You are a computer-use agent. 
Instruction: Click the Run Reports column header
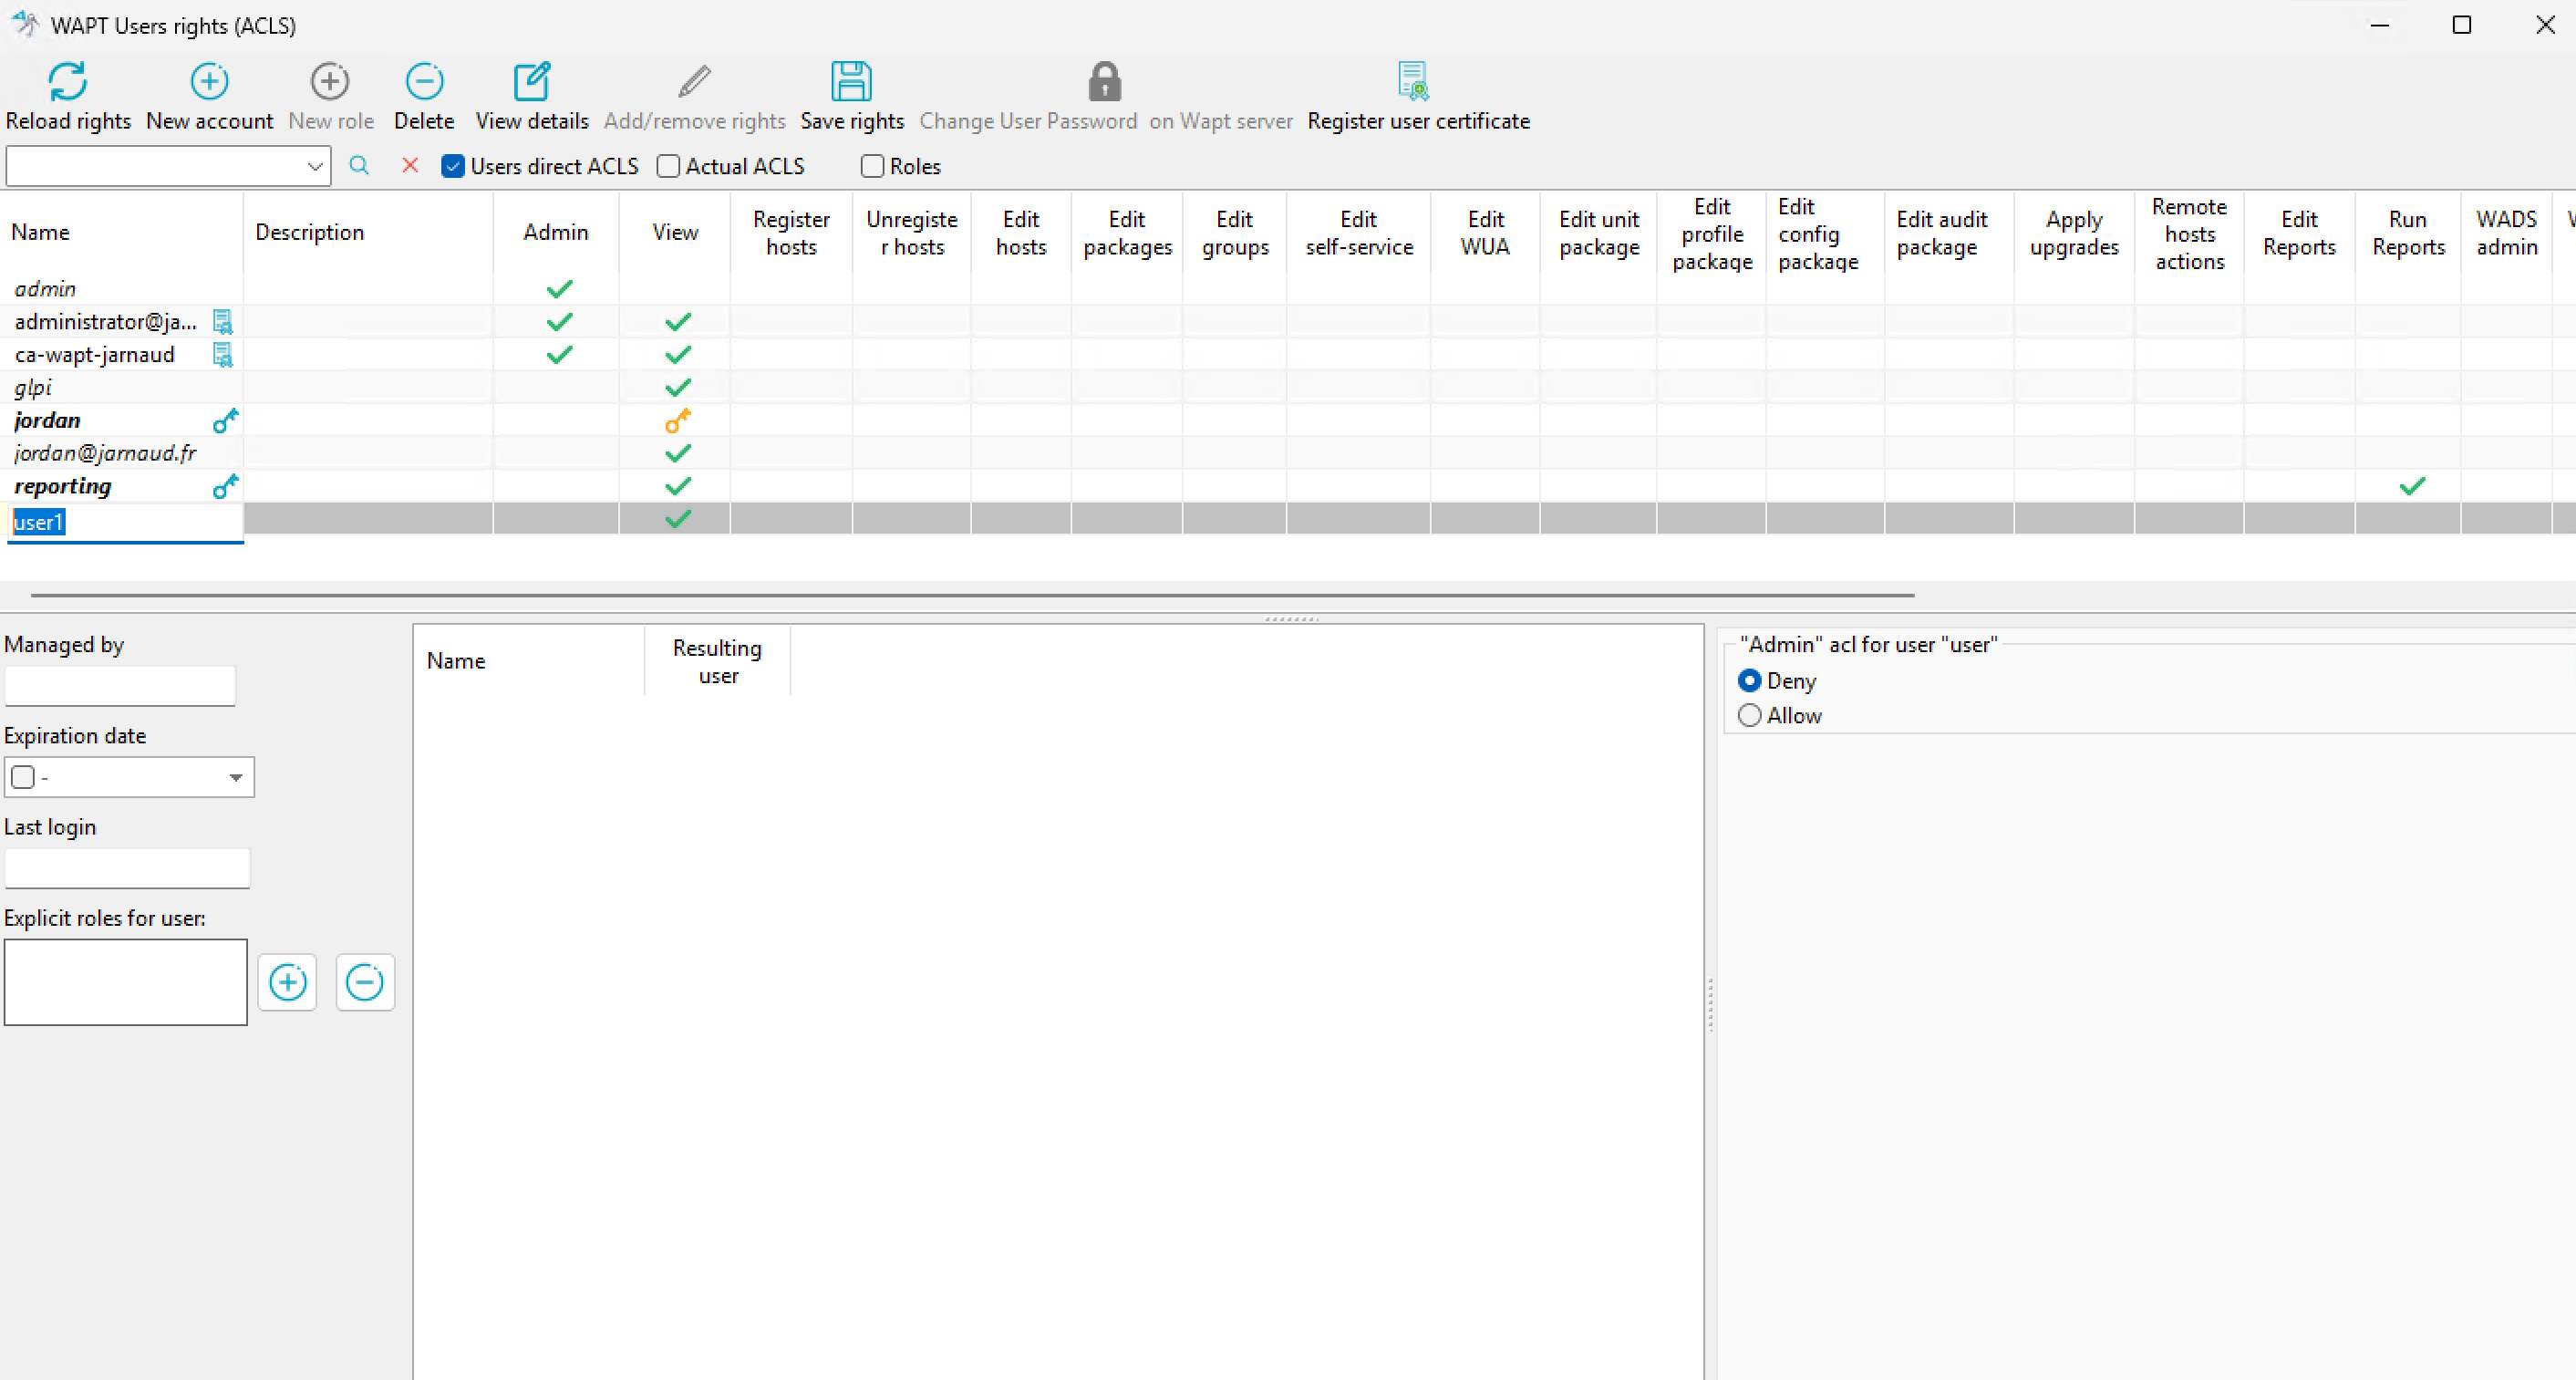[x=2408, y=233]
